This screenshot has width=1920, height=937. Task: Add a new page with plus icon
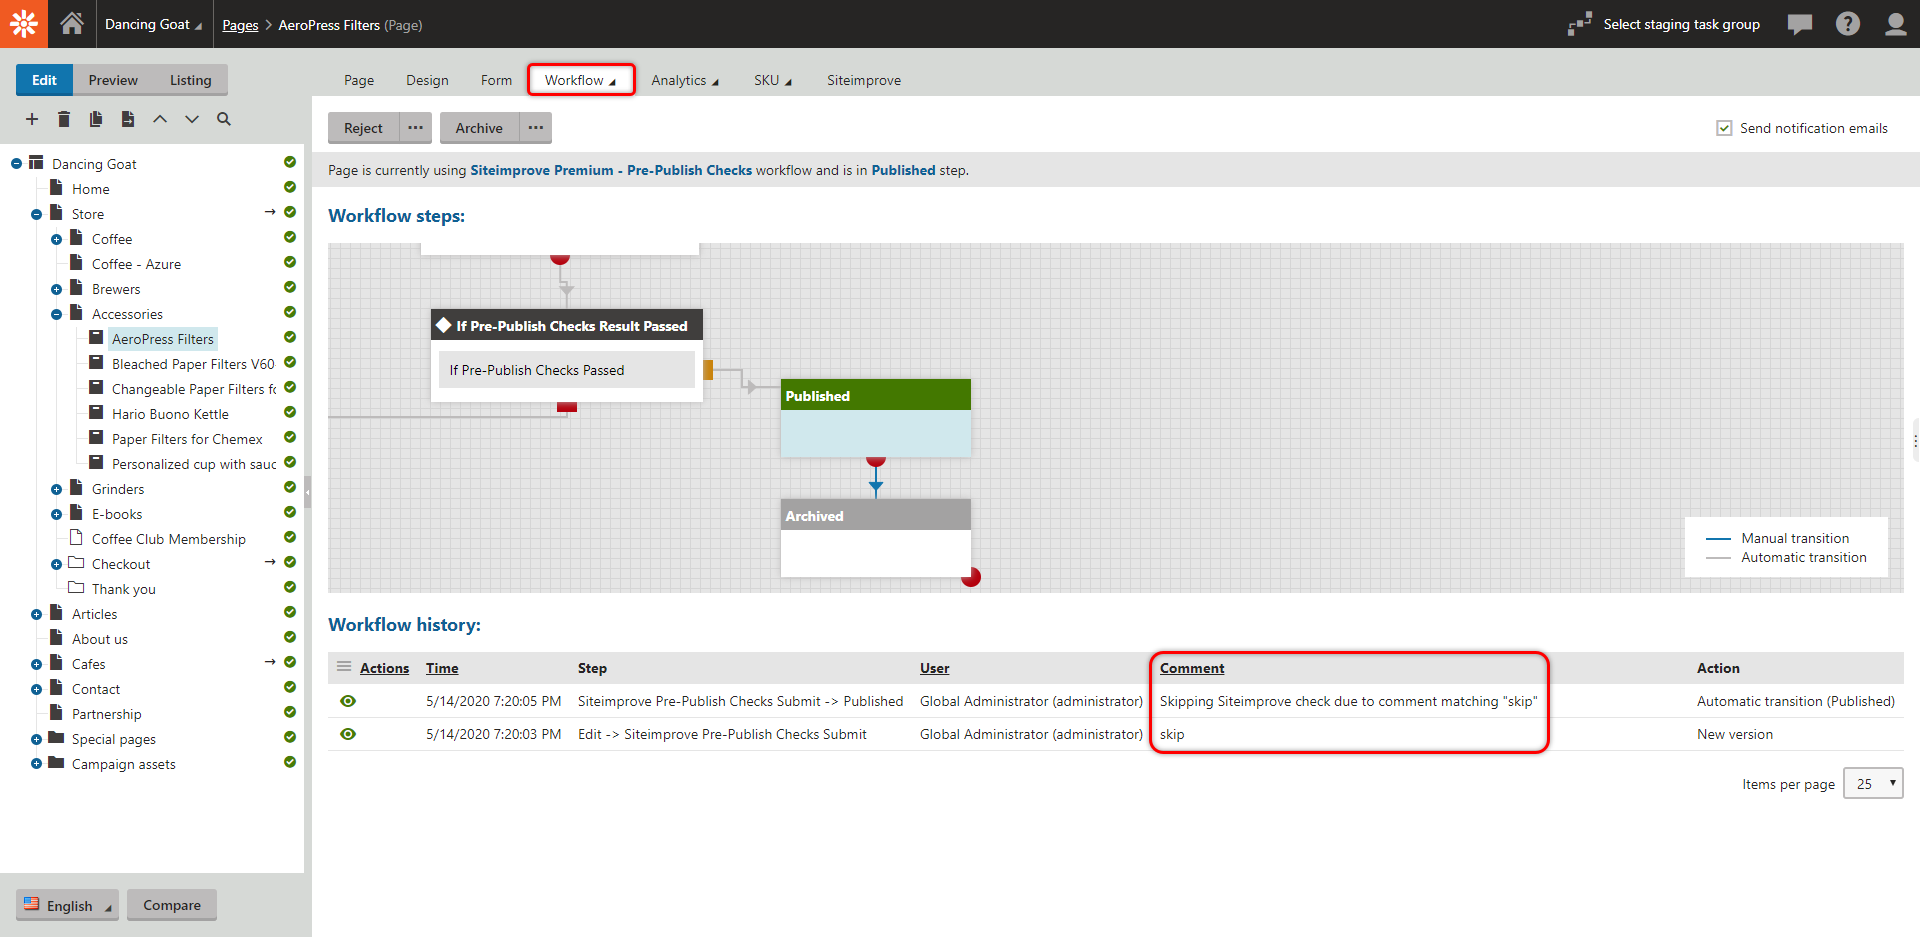coord(32,119)
